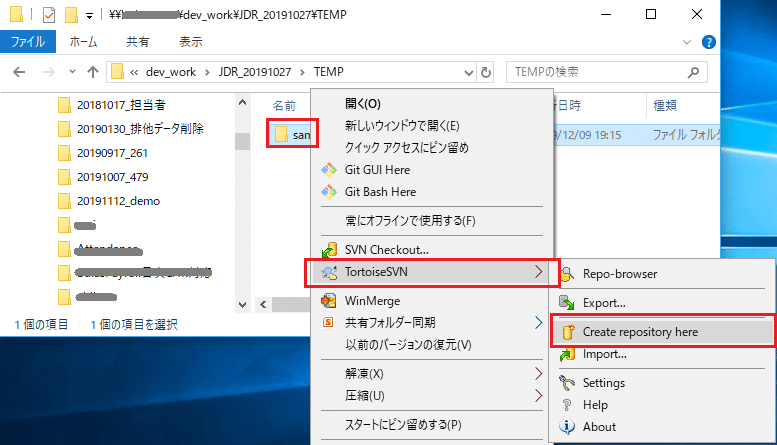
Task: Click the About info icon
Action: (x=567, y=427)
